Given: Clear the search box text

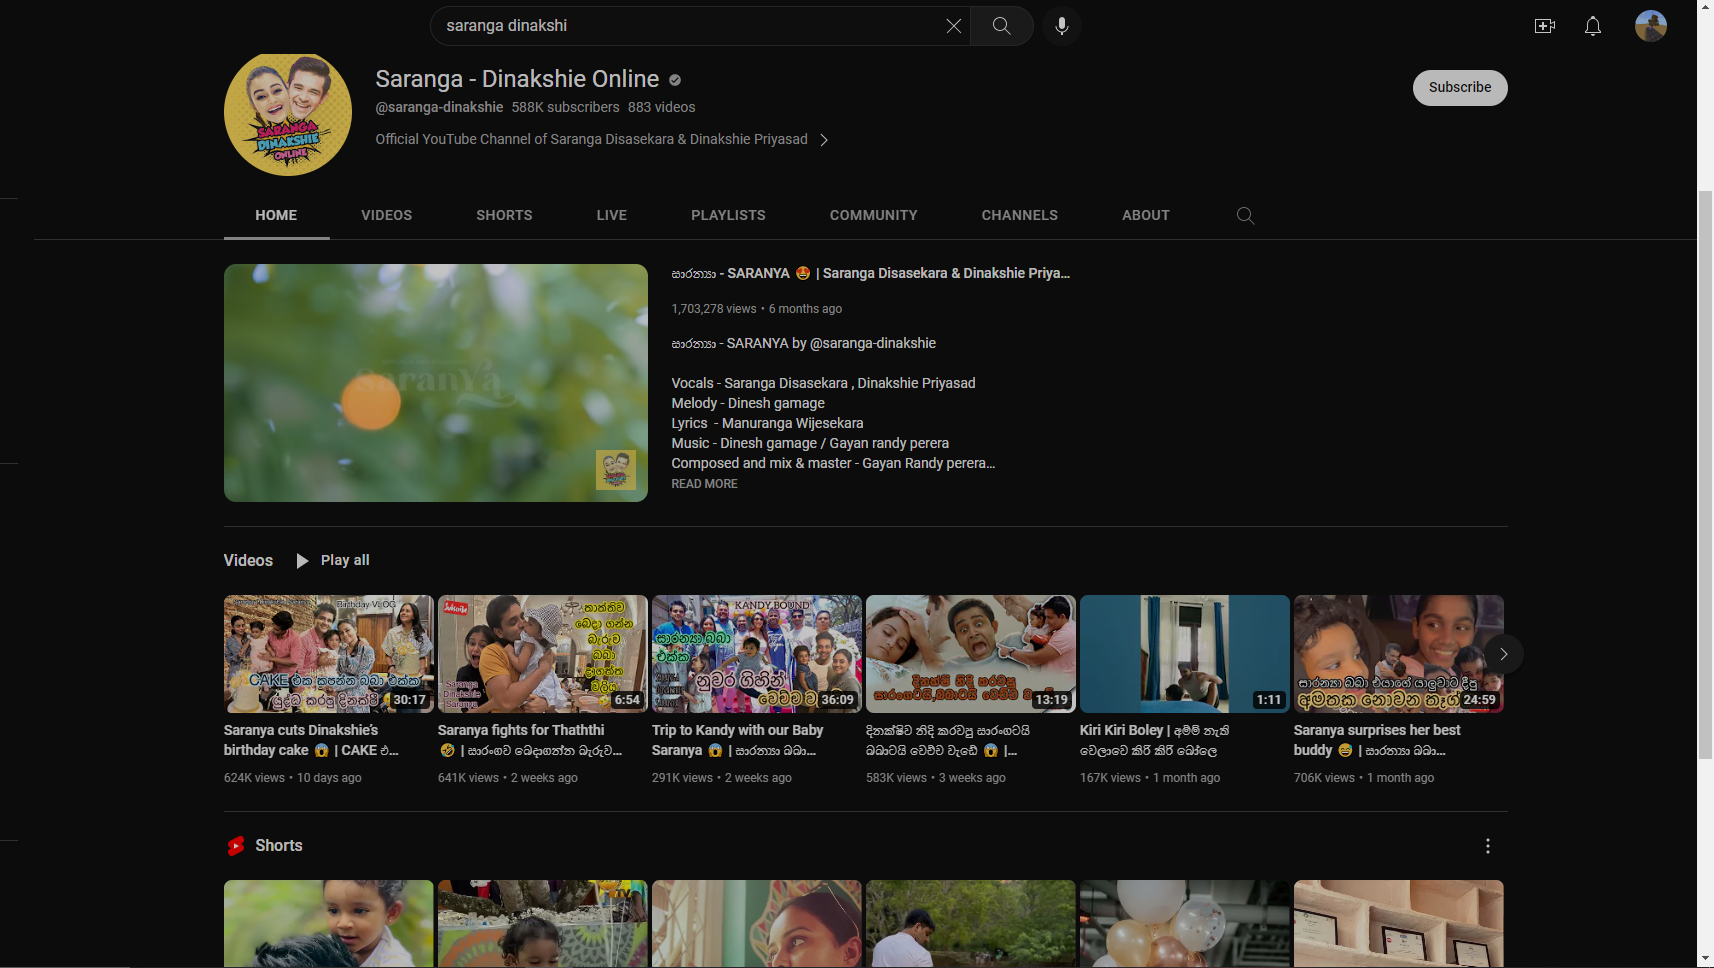Looking at the screenshot, I should pos(953,26).
